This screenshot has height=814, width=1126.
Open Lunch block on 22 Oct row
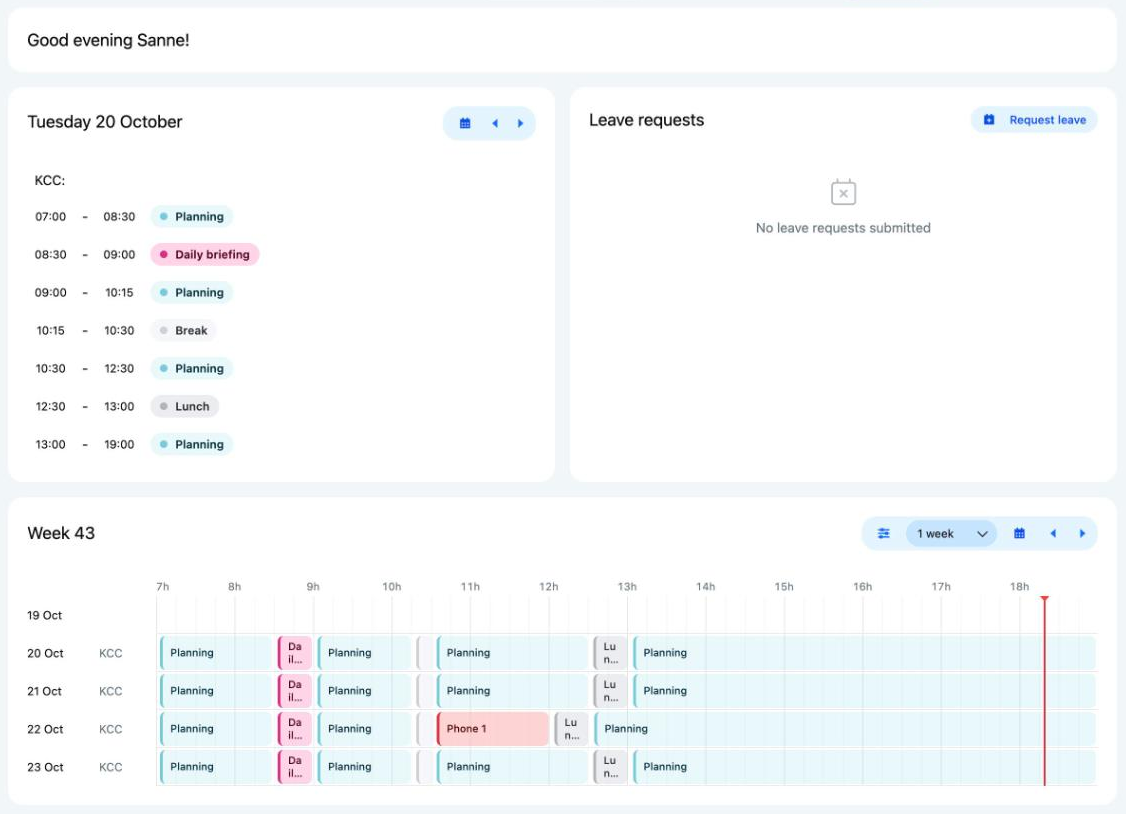pos(571,729)
